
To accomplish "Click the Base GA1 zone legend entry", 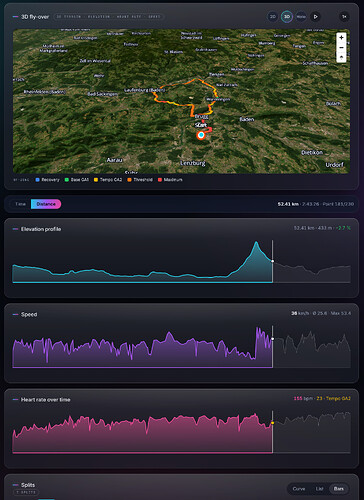I will pos(77,180).
